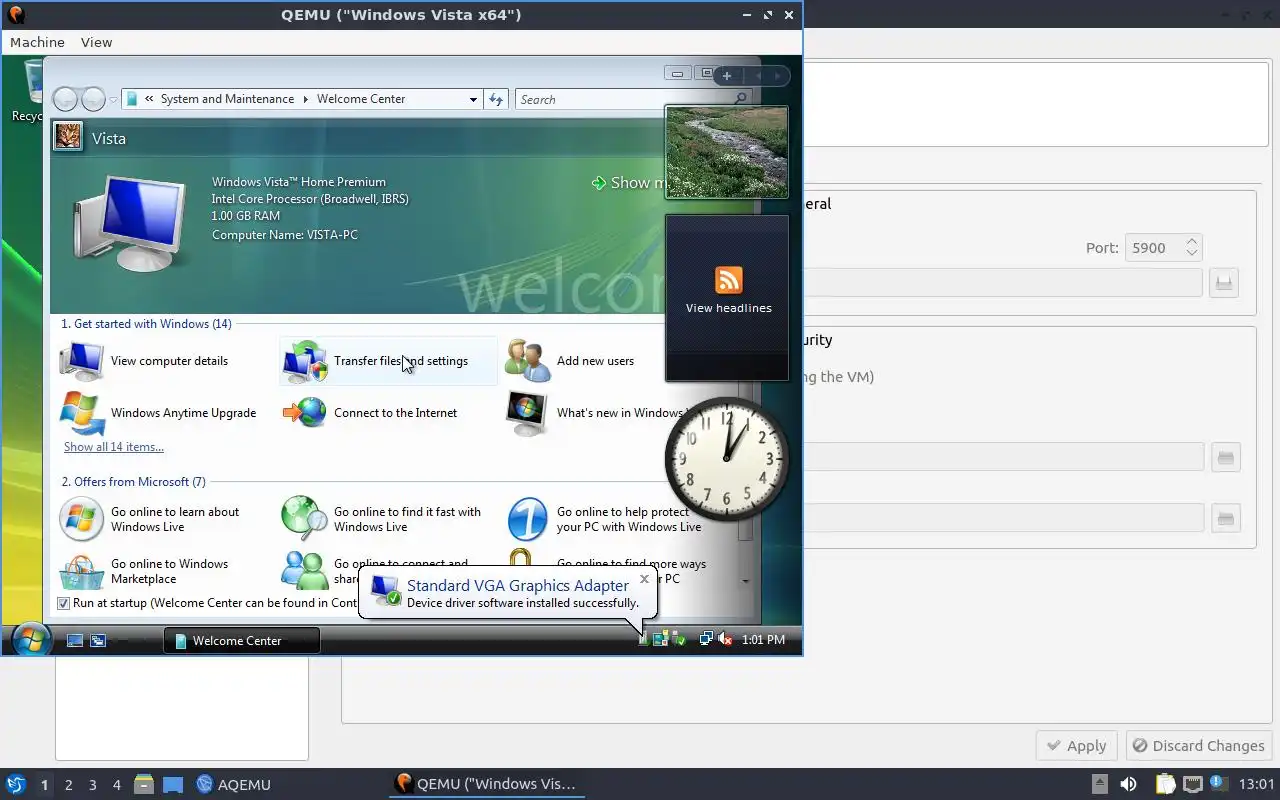Screen dimensions: 1280x800
Task: Click the first browse button in AQEMU
Action: pos(1224,283)
